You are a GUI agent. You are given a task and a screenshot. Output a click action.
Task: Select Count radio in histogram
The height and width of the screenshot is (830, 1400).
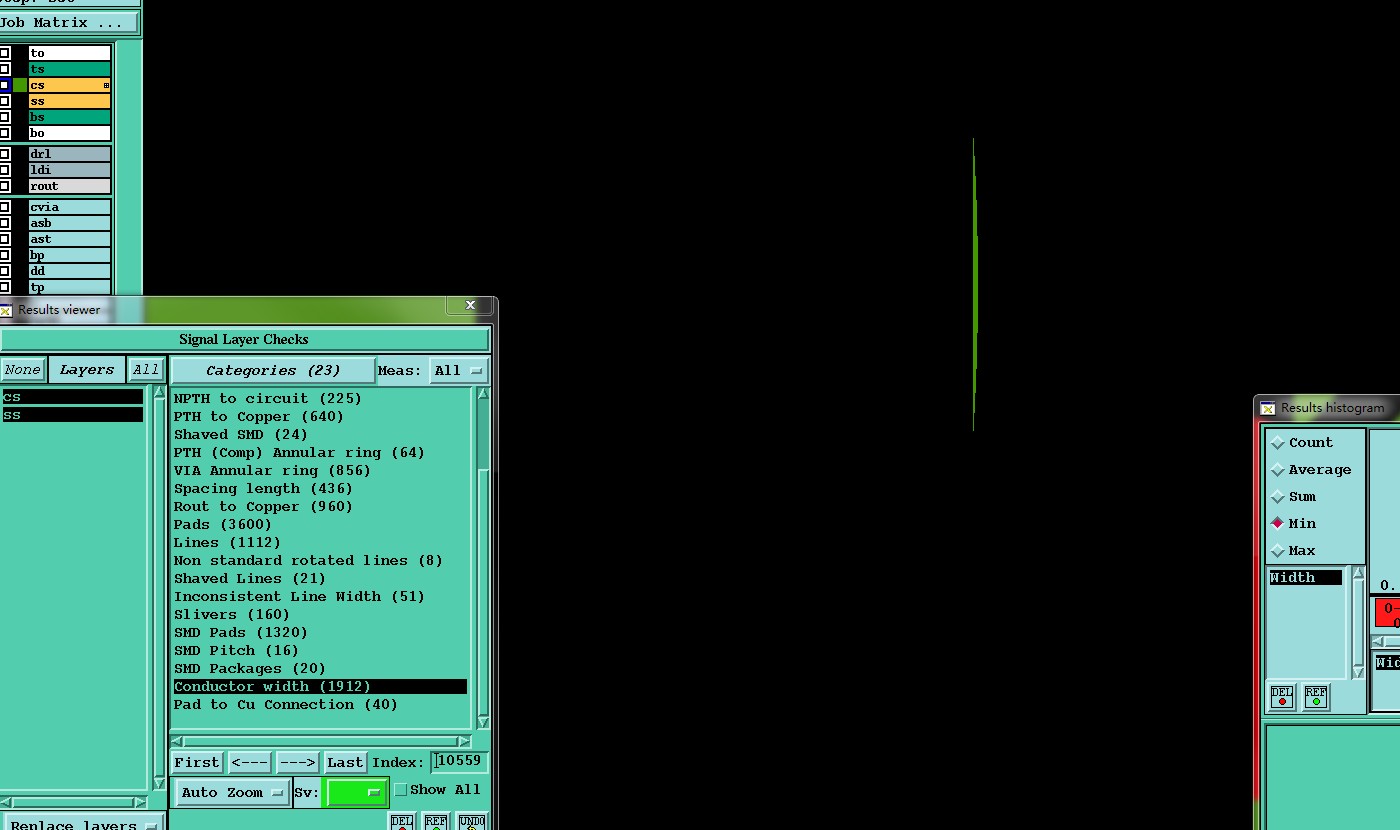click(x=1278, y=442)
